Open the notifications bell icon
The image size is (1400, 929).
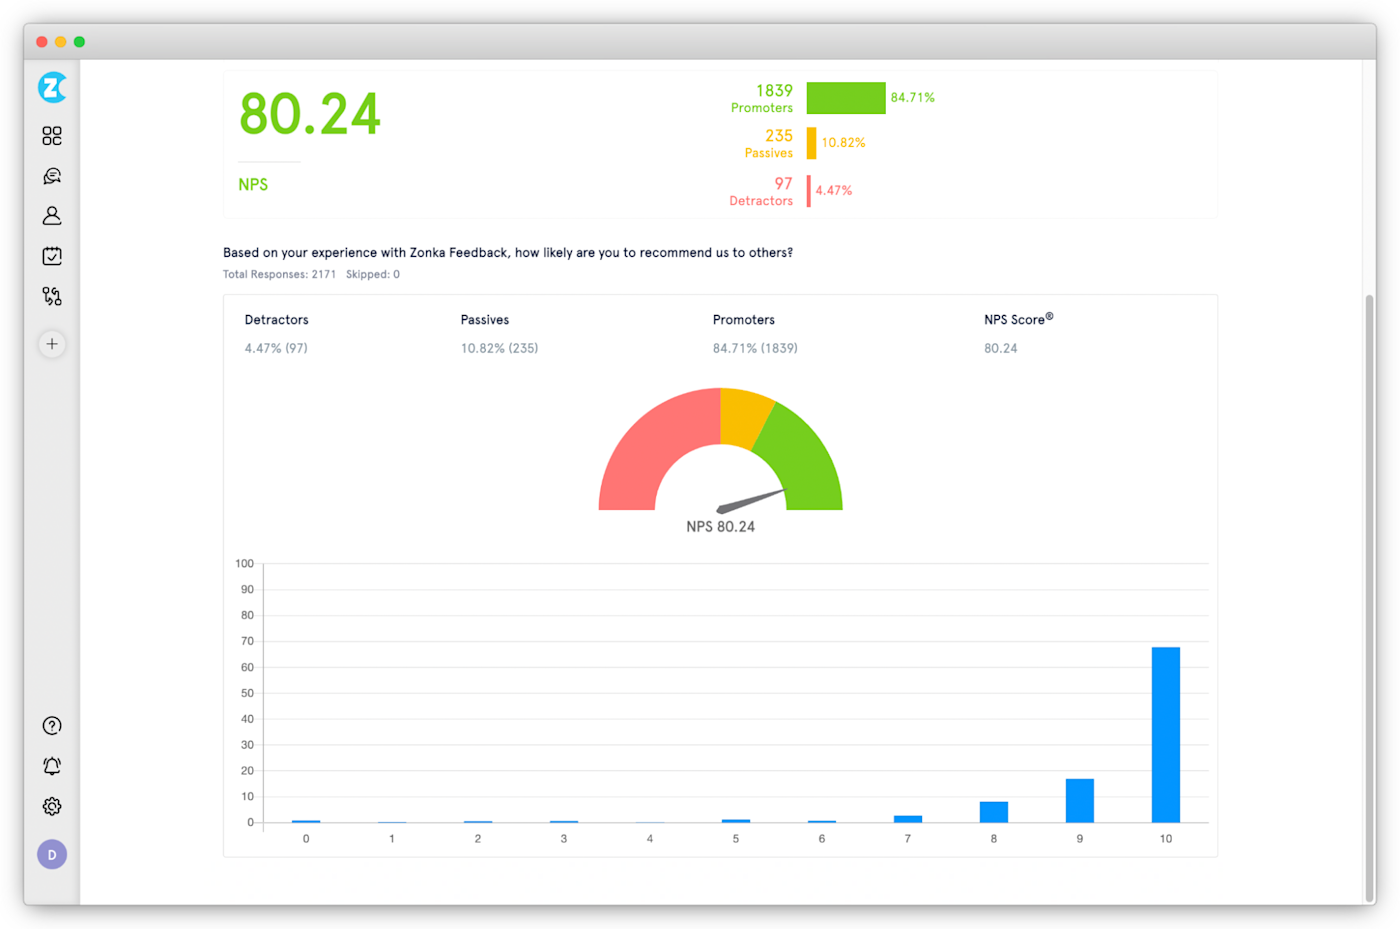click(x=52, y=766)
